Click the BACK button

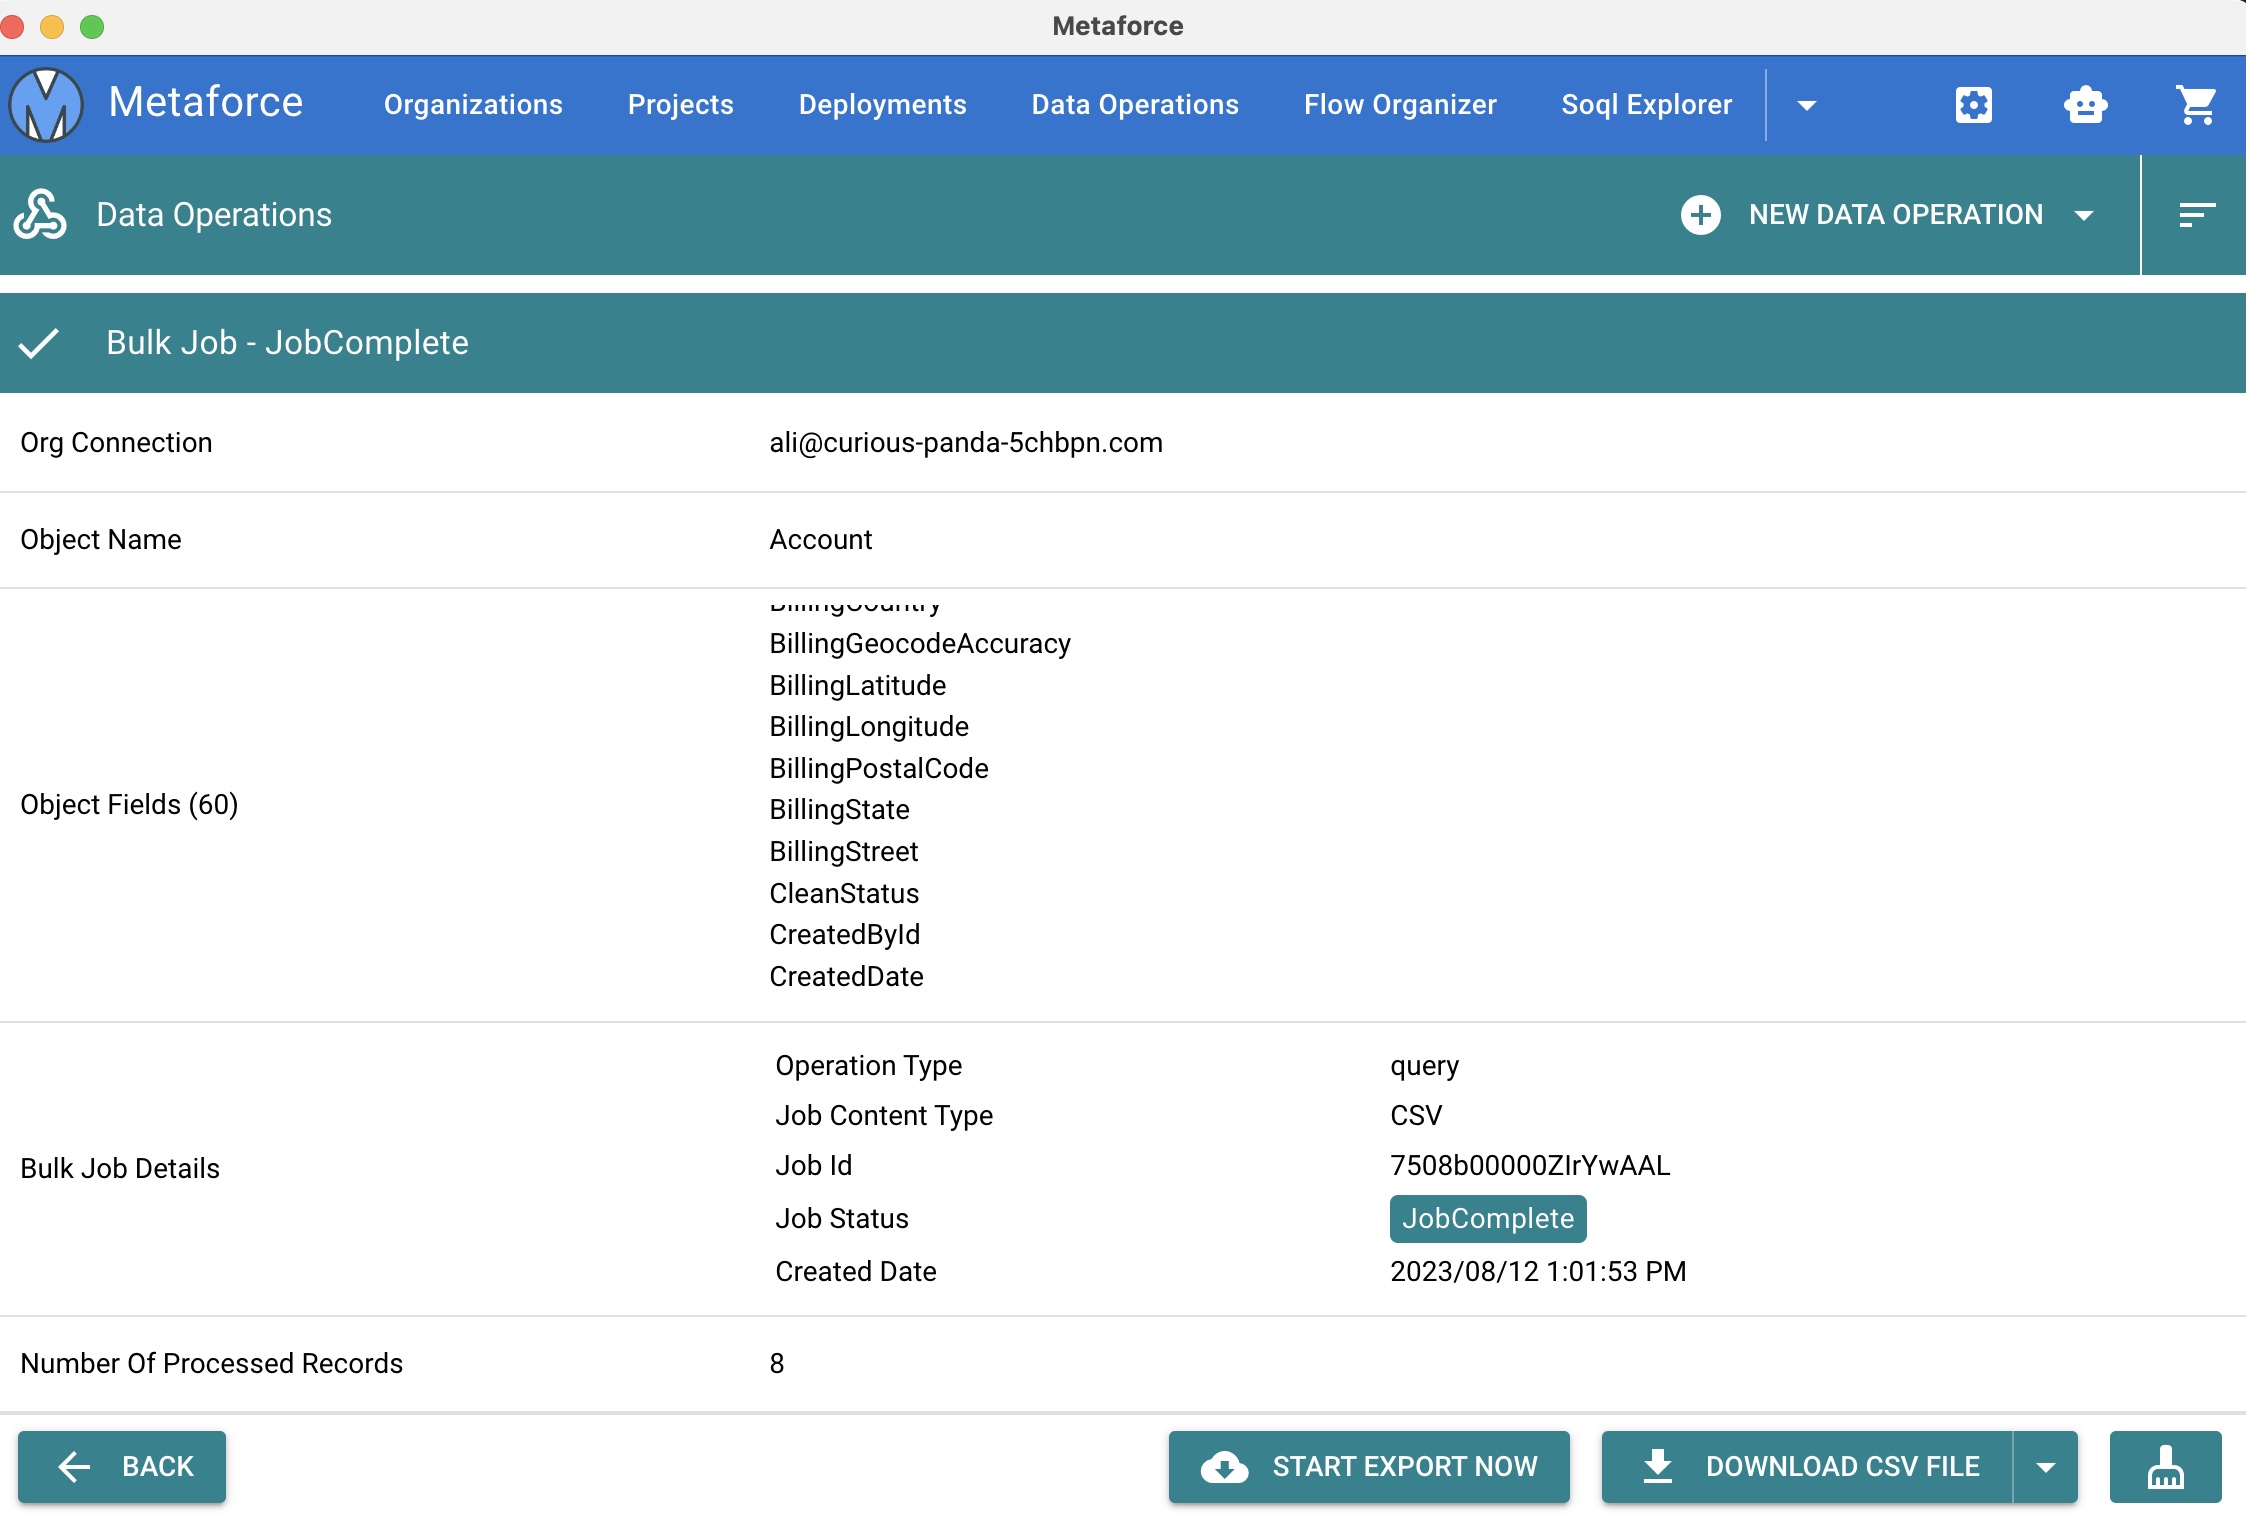[x=122, y=1467]
